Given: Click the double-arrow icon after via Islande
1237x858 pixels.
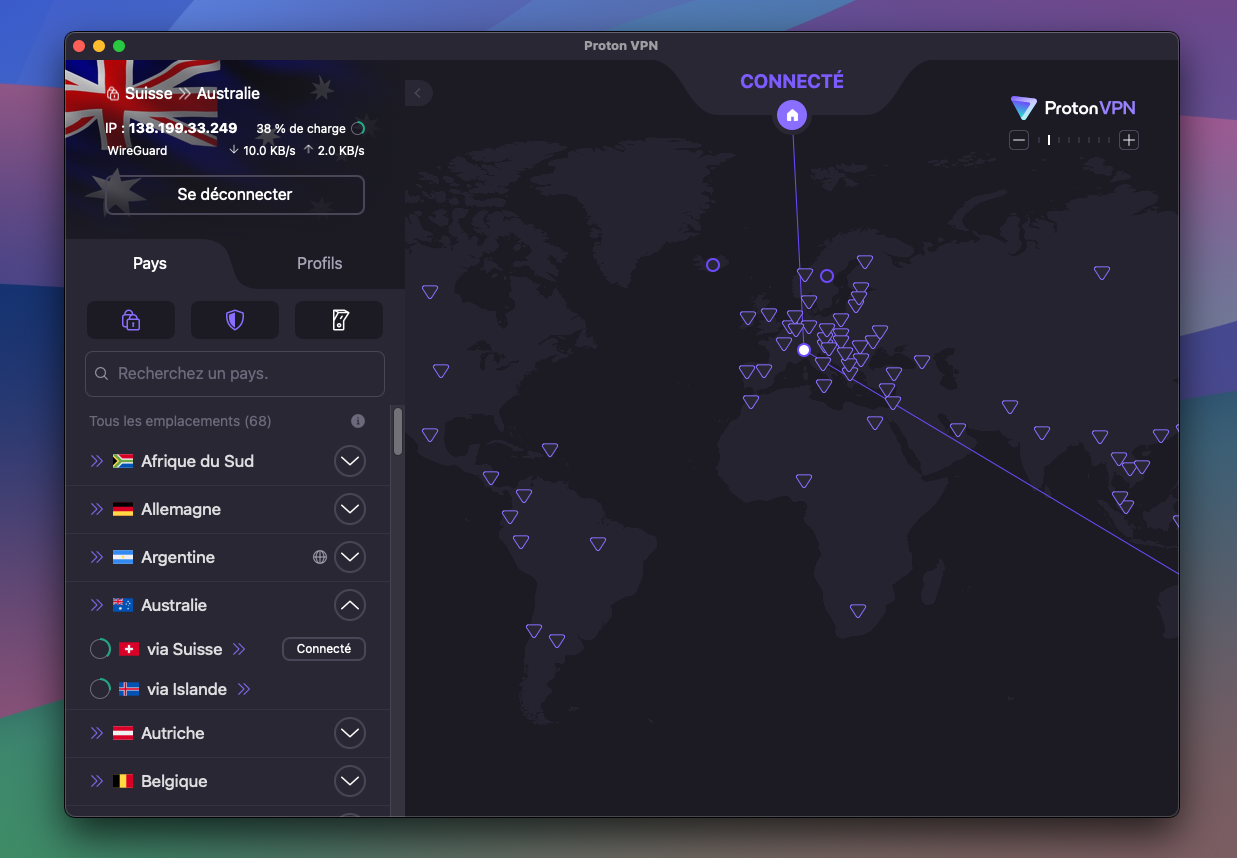Looking at the screenshot, I should [x=243, y=689].
